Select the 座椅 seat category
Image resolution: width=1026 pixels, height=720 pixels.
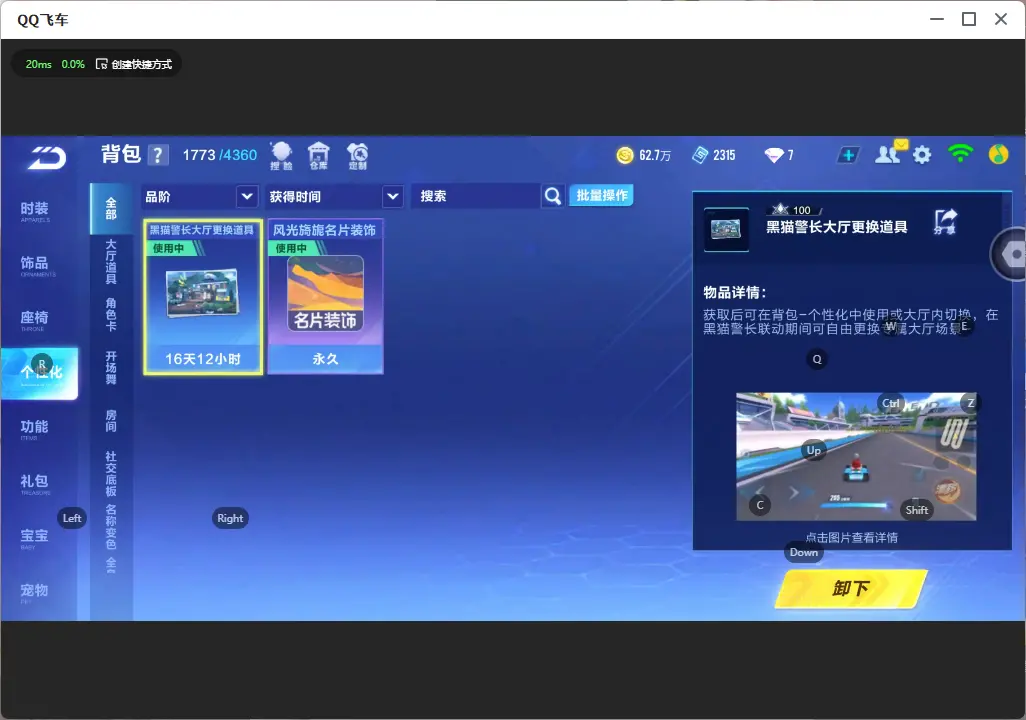tap(35, 320)
